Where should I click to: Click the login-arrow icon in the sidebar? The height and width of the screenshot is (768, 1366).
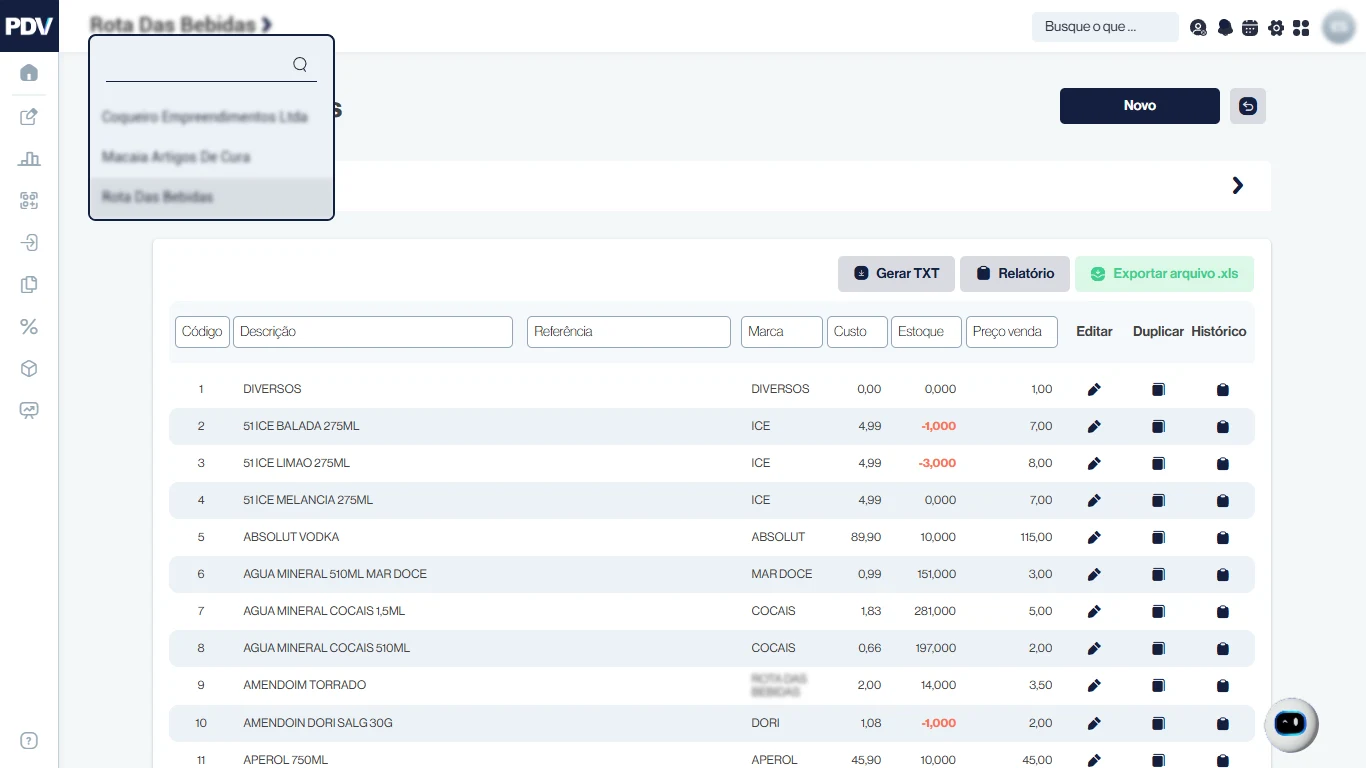[x=29, y=242]
